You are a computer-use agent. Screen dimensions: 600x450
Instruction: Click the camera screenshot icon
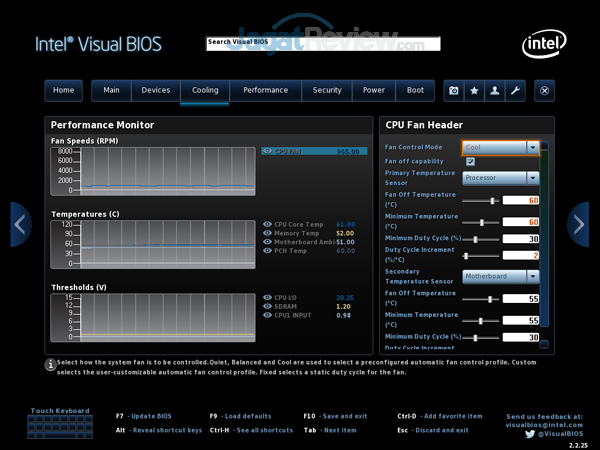click(454, 90)
